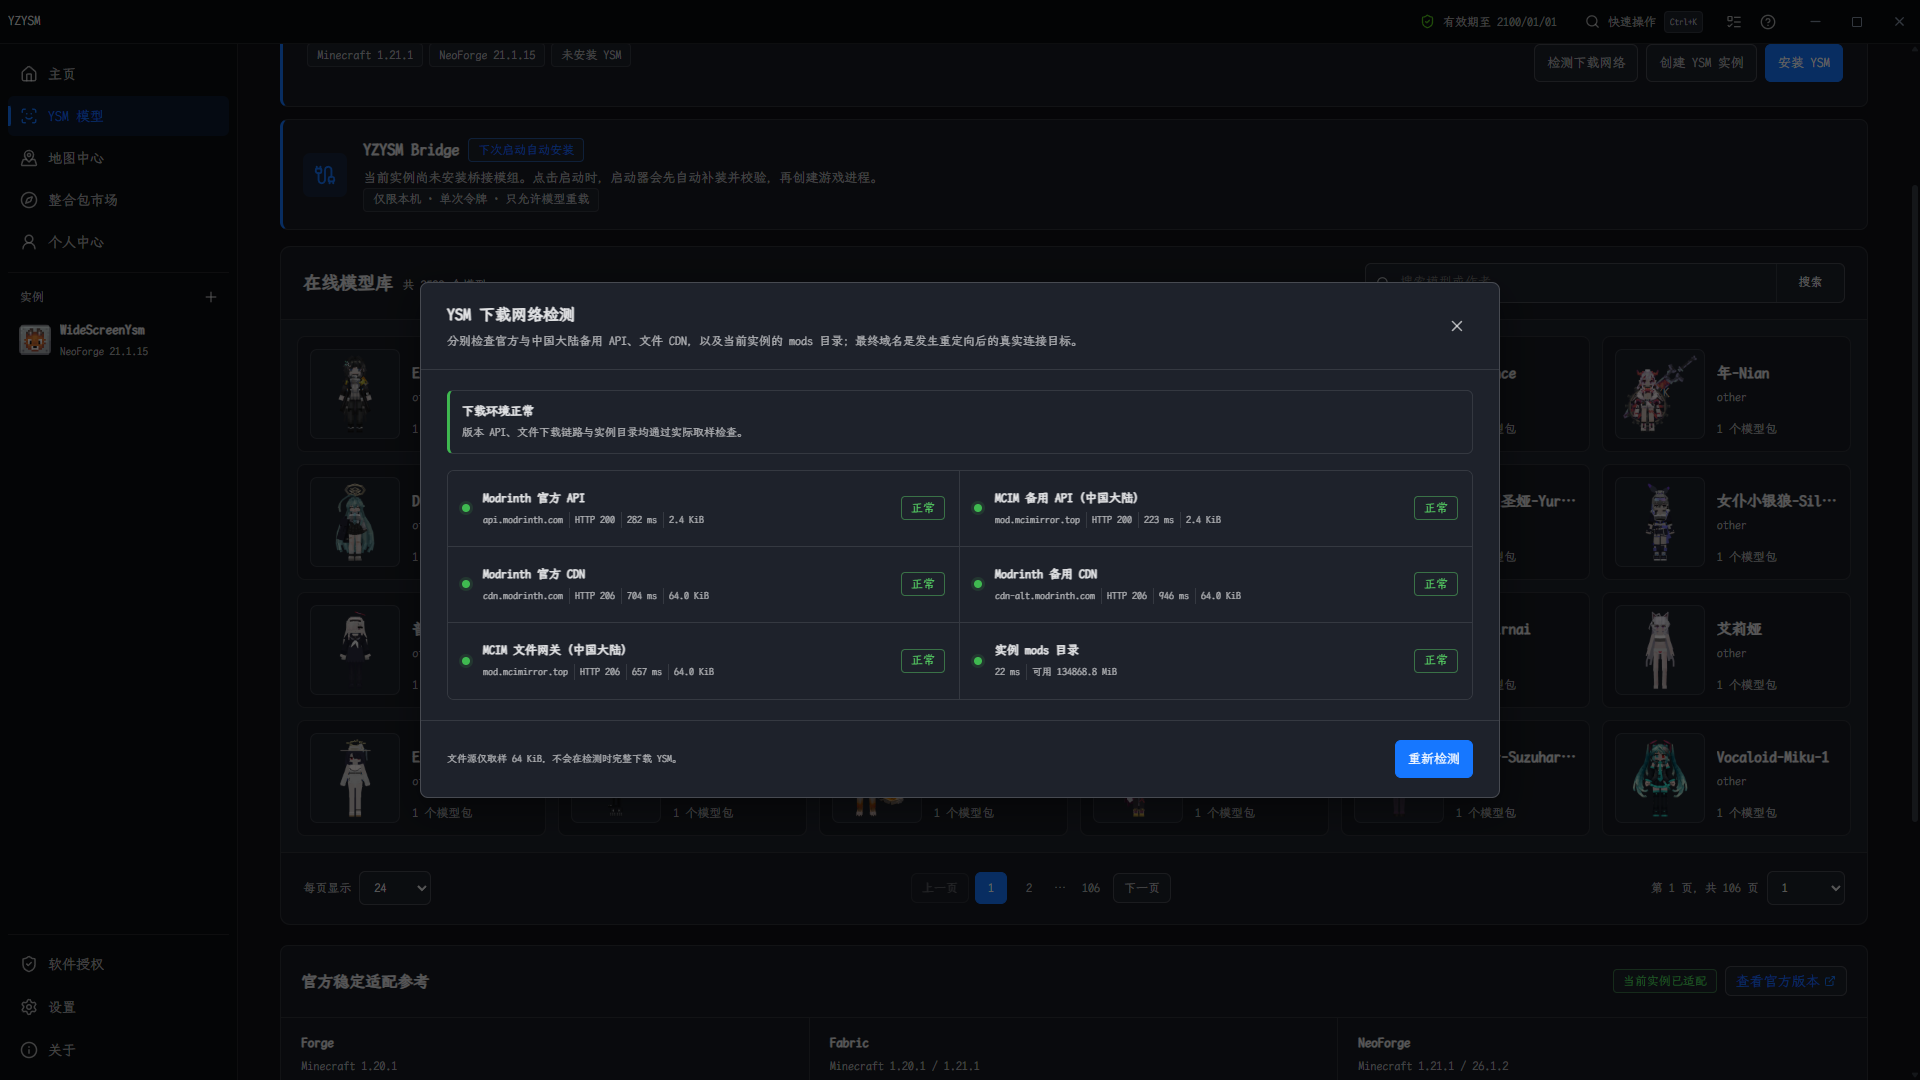Screen dimensions: 1920x1080
Task: Click the 重新检测 button
Action: click(x=1434, y=759)
